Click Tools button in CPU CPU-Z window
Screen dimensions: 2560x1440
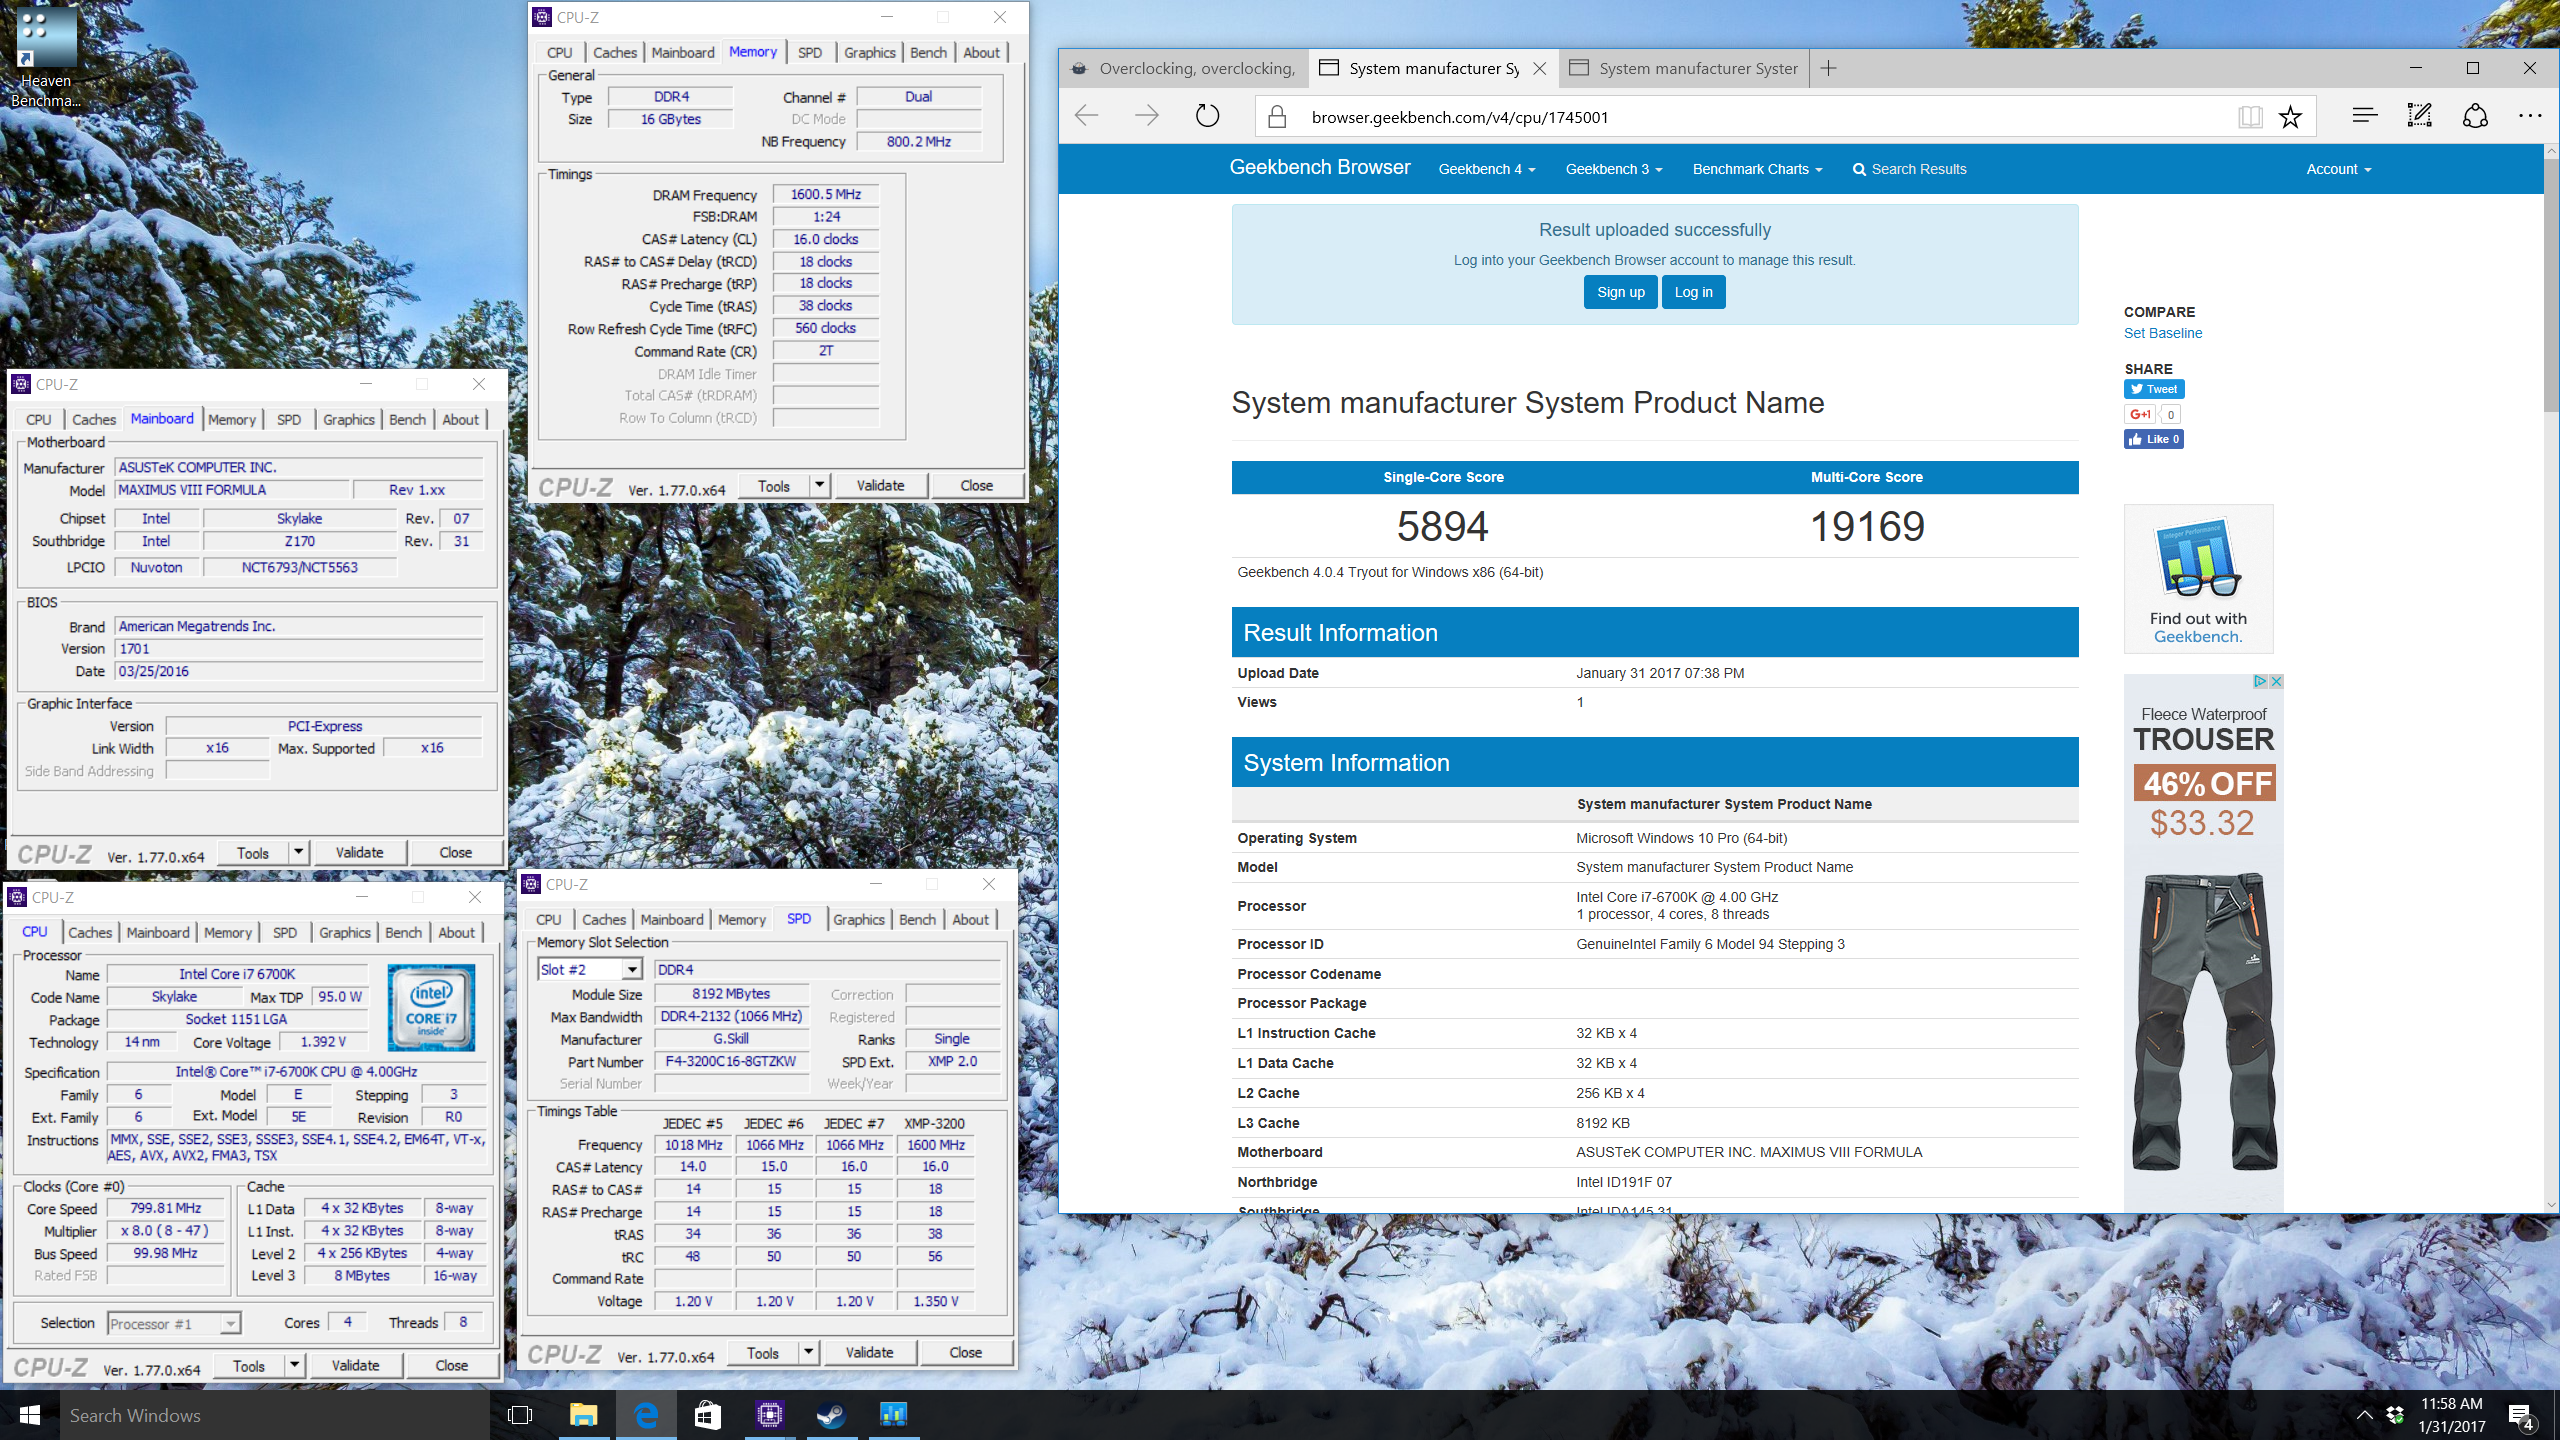(249, 1365)
